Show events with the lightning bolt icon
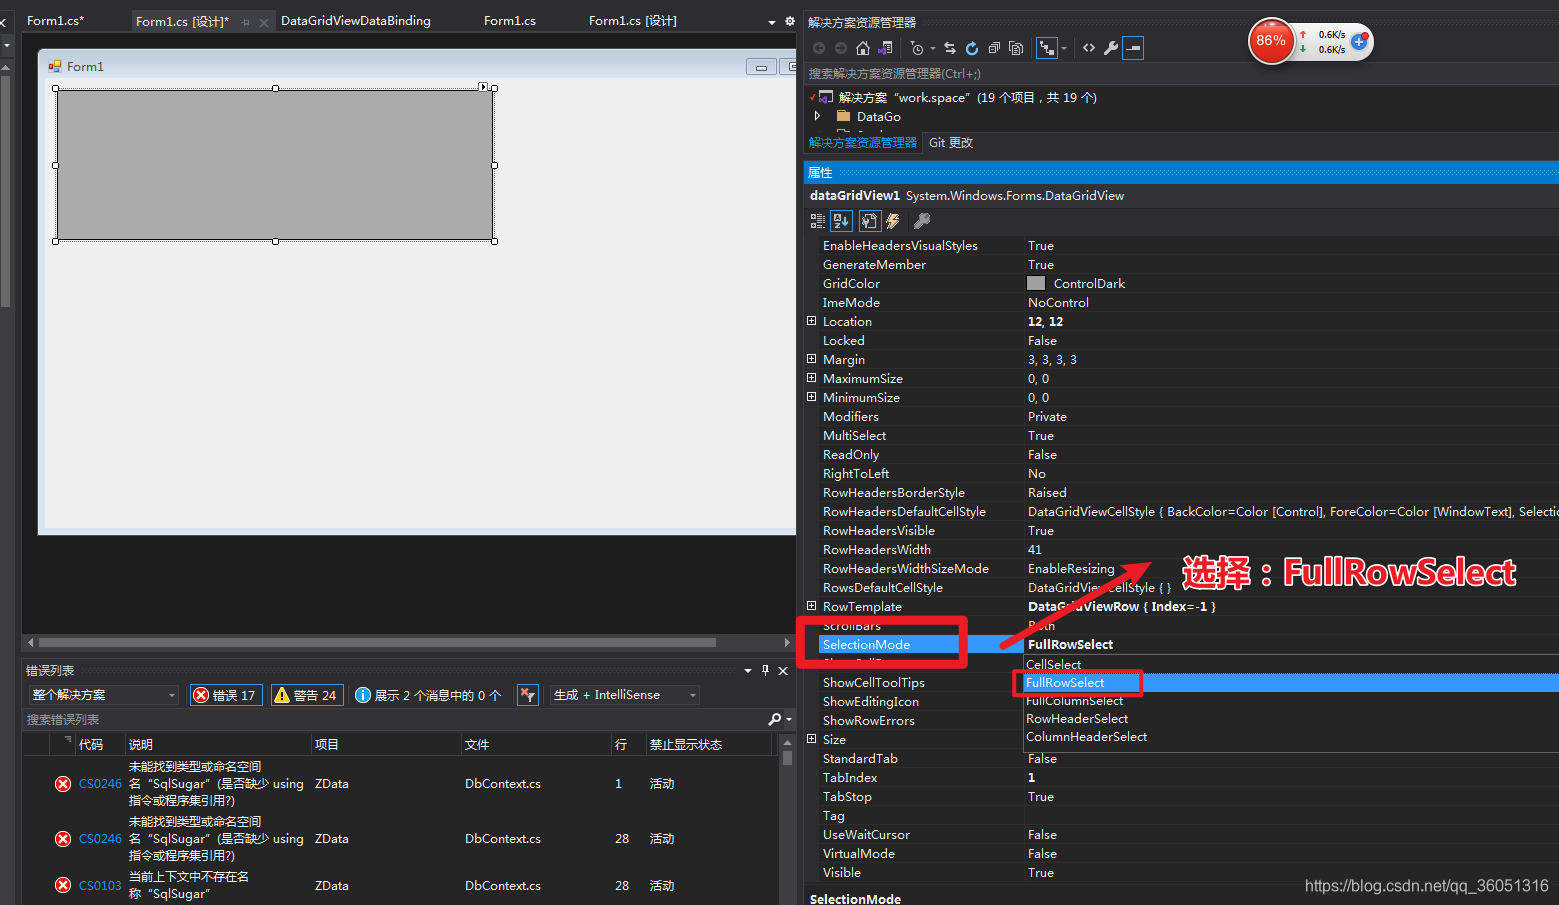This screenshot has width=1559, height=905. click(893, 221)
